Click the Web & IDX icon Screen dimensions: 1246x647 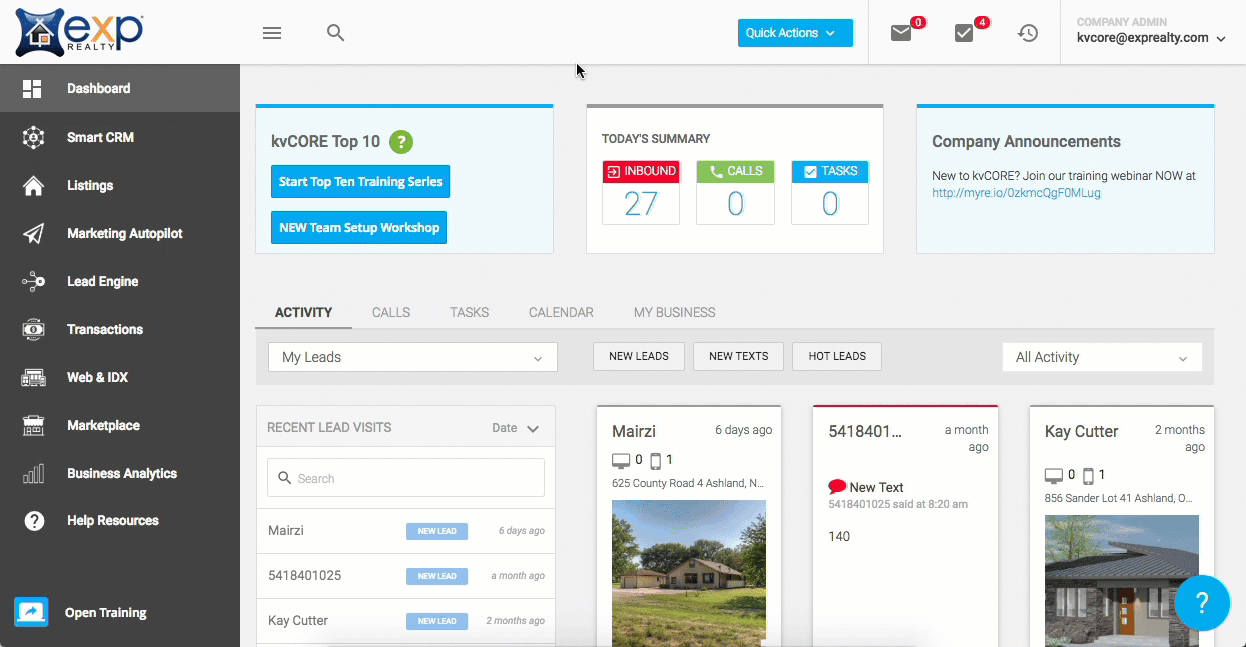(33, 378)
